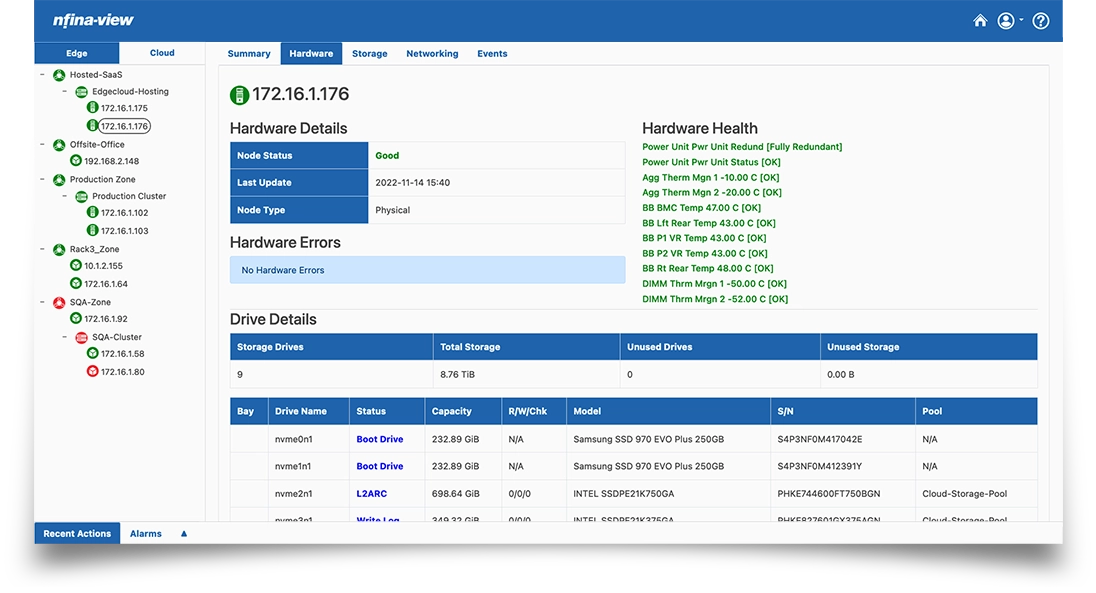This screenshot has height=593, width=1096.
Task: Click the L2ARC status link
Action: 370,494
